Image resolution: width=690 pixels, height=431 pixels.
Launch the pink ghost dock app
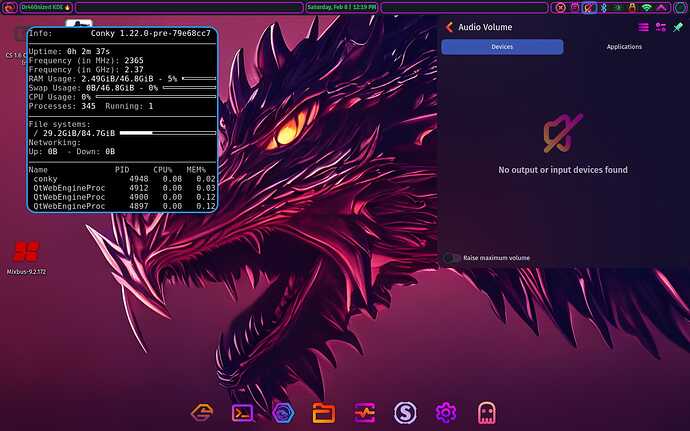tap(486, 413)
